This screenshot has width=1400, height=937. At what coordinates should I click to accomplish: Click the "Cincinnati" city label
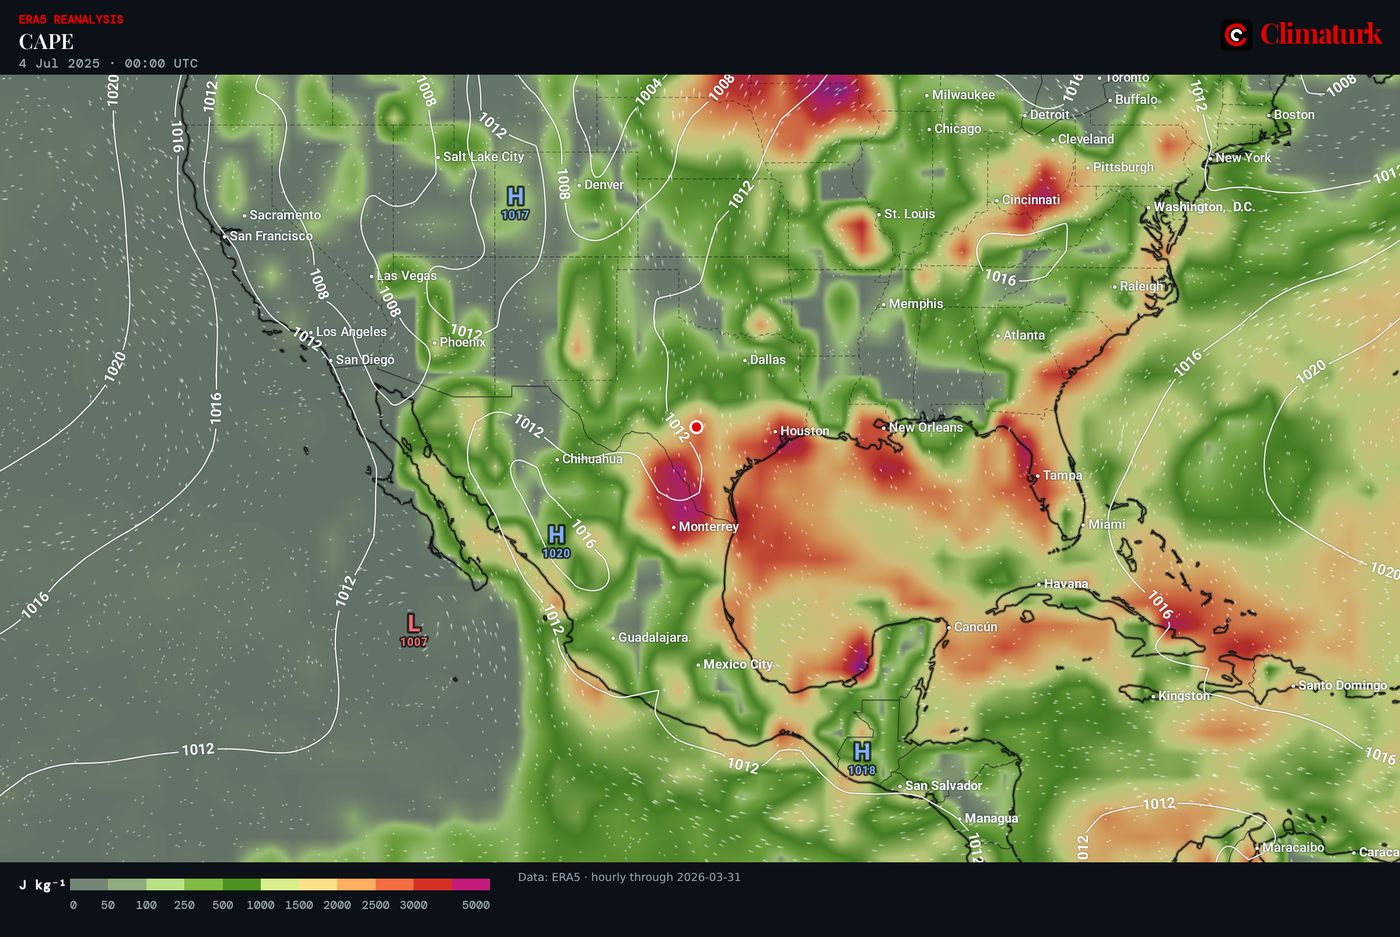tap(1031, 200)
